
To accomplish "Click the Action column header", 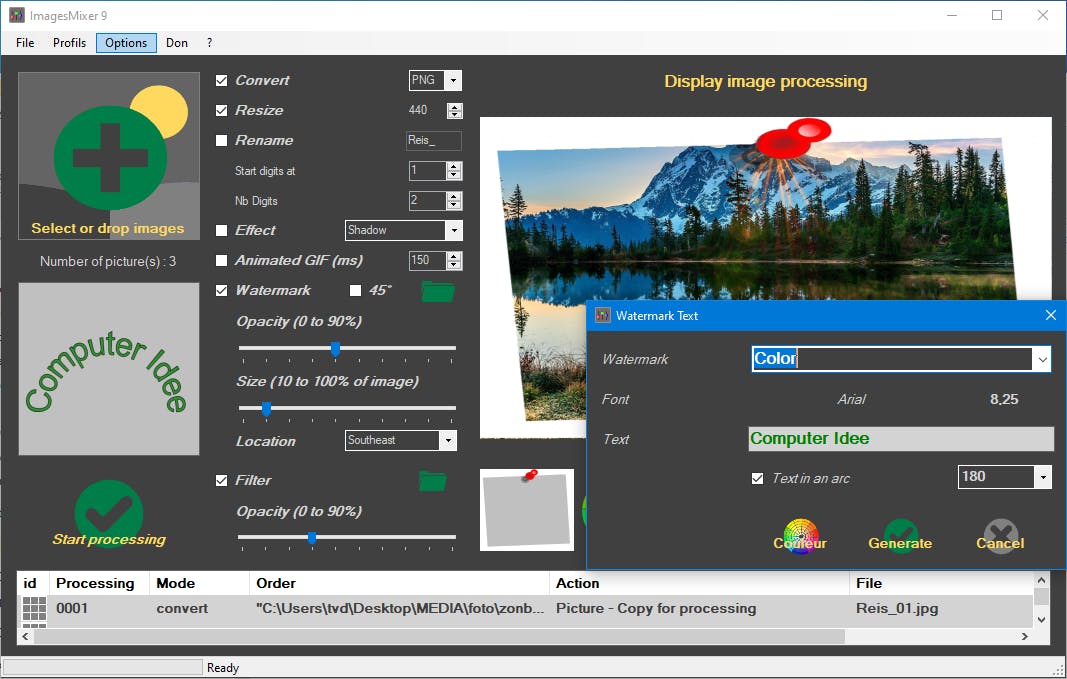I will (700, 583).
